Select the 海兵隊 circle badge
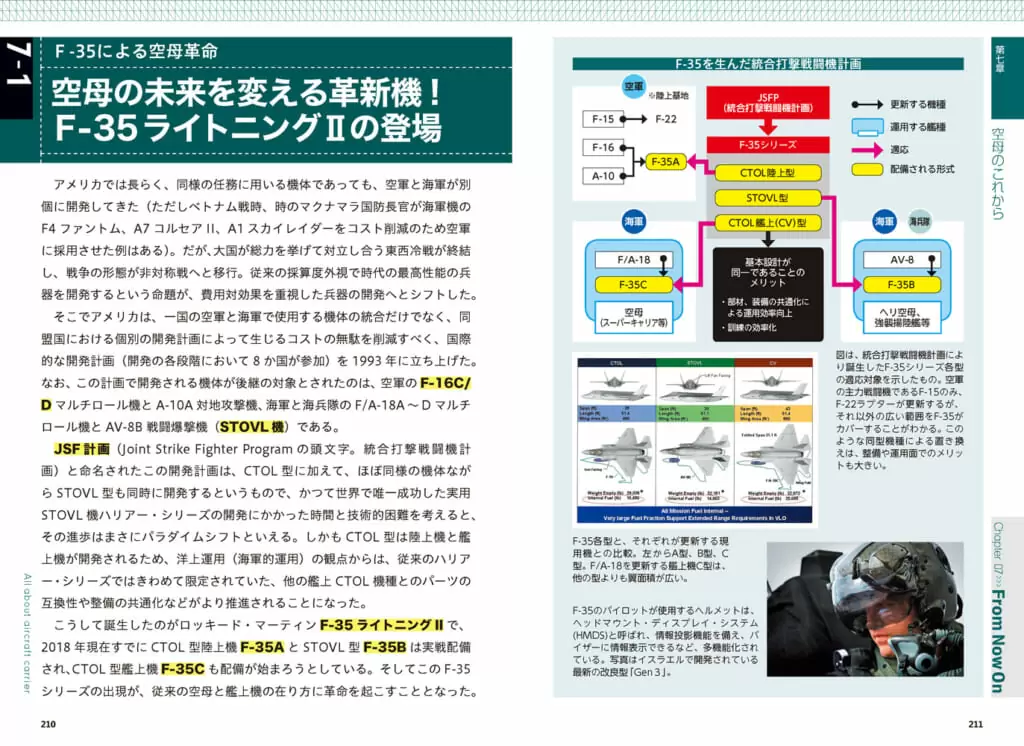Screen dimensions: 1024x746 click(920, 222)
